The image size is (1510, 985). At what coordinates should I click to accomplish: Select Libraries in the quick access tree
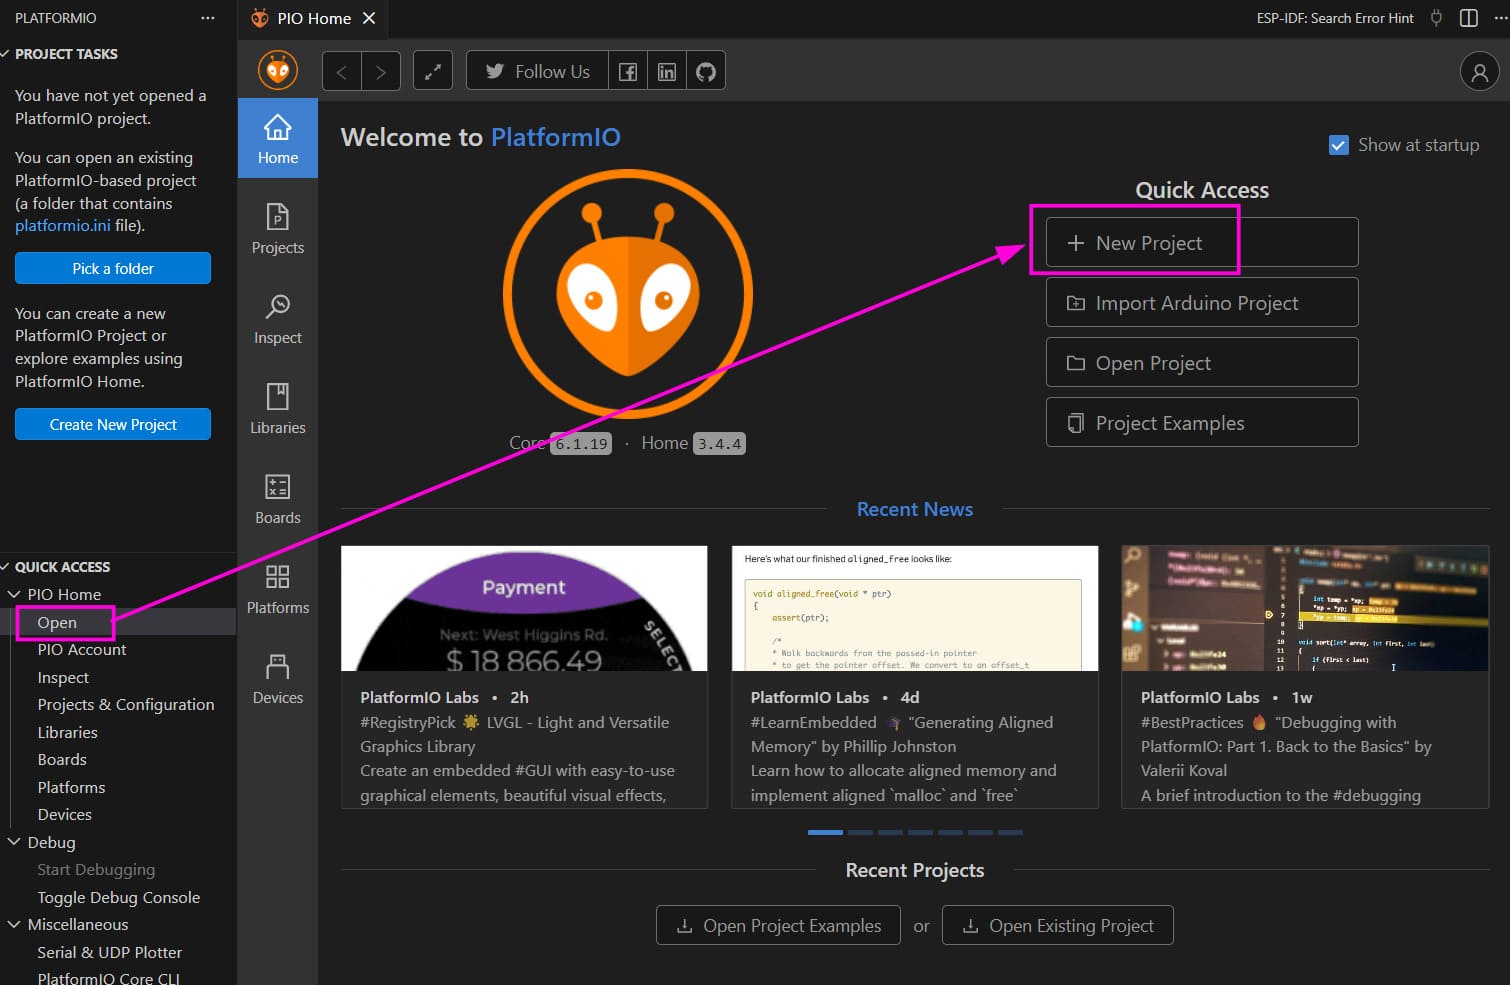(67, 732)
